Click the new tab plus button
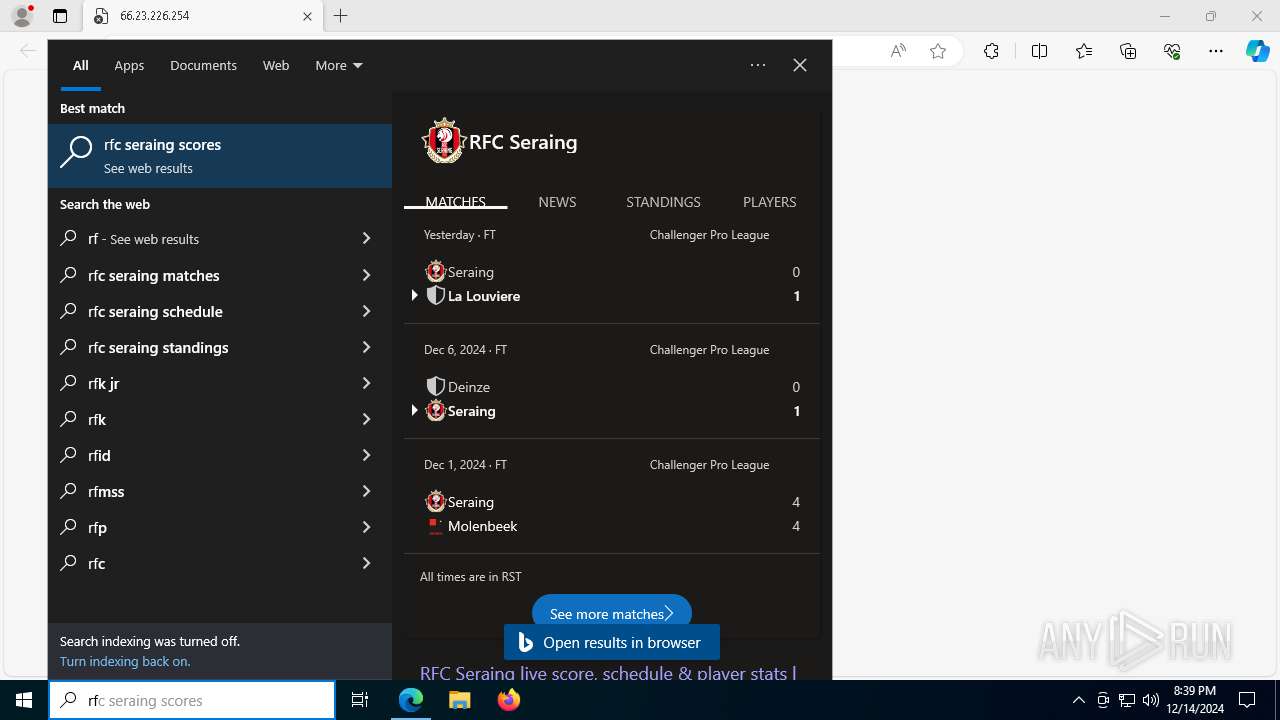Image resolution: width=1280 pixels, height=720 pixels. (340, 16)
